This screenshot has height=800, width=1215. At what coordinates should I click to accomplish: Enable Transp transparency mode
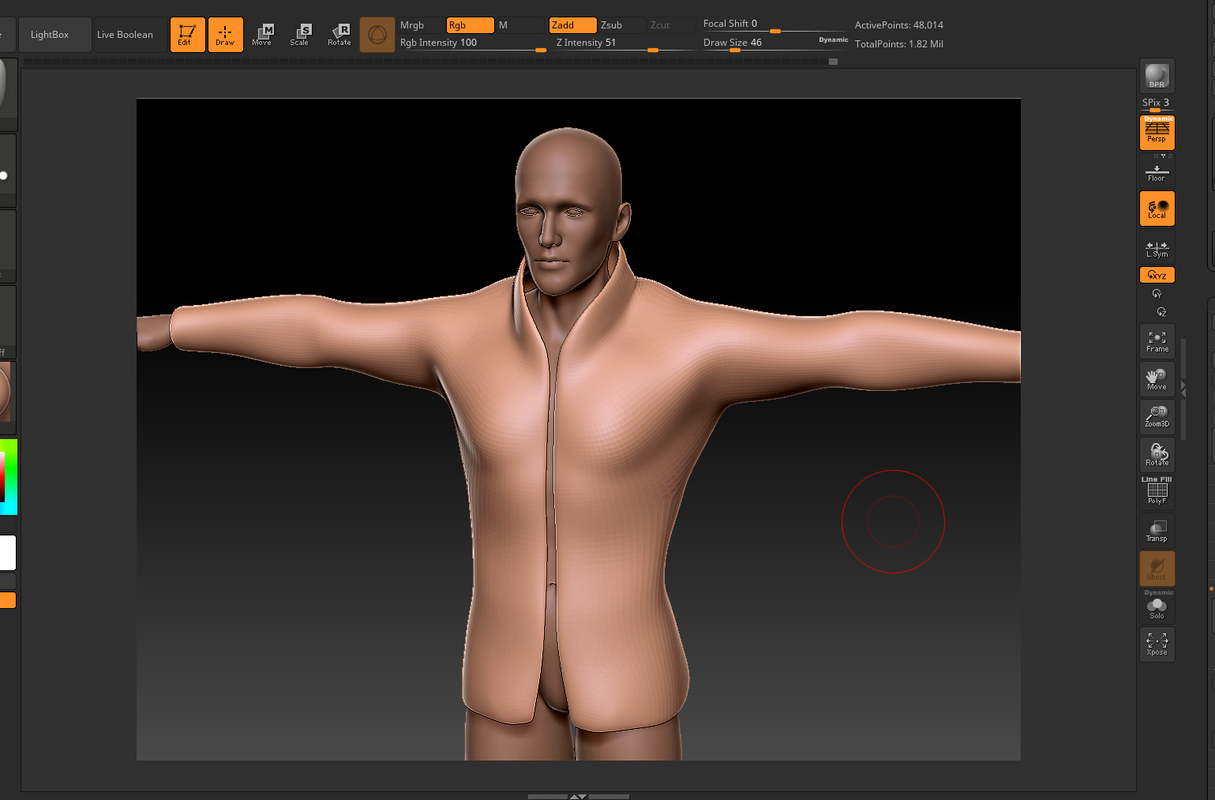tap(1157, 530)
